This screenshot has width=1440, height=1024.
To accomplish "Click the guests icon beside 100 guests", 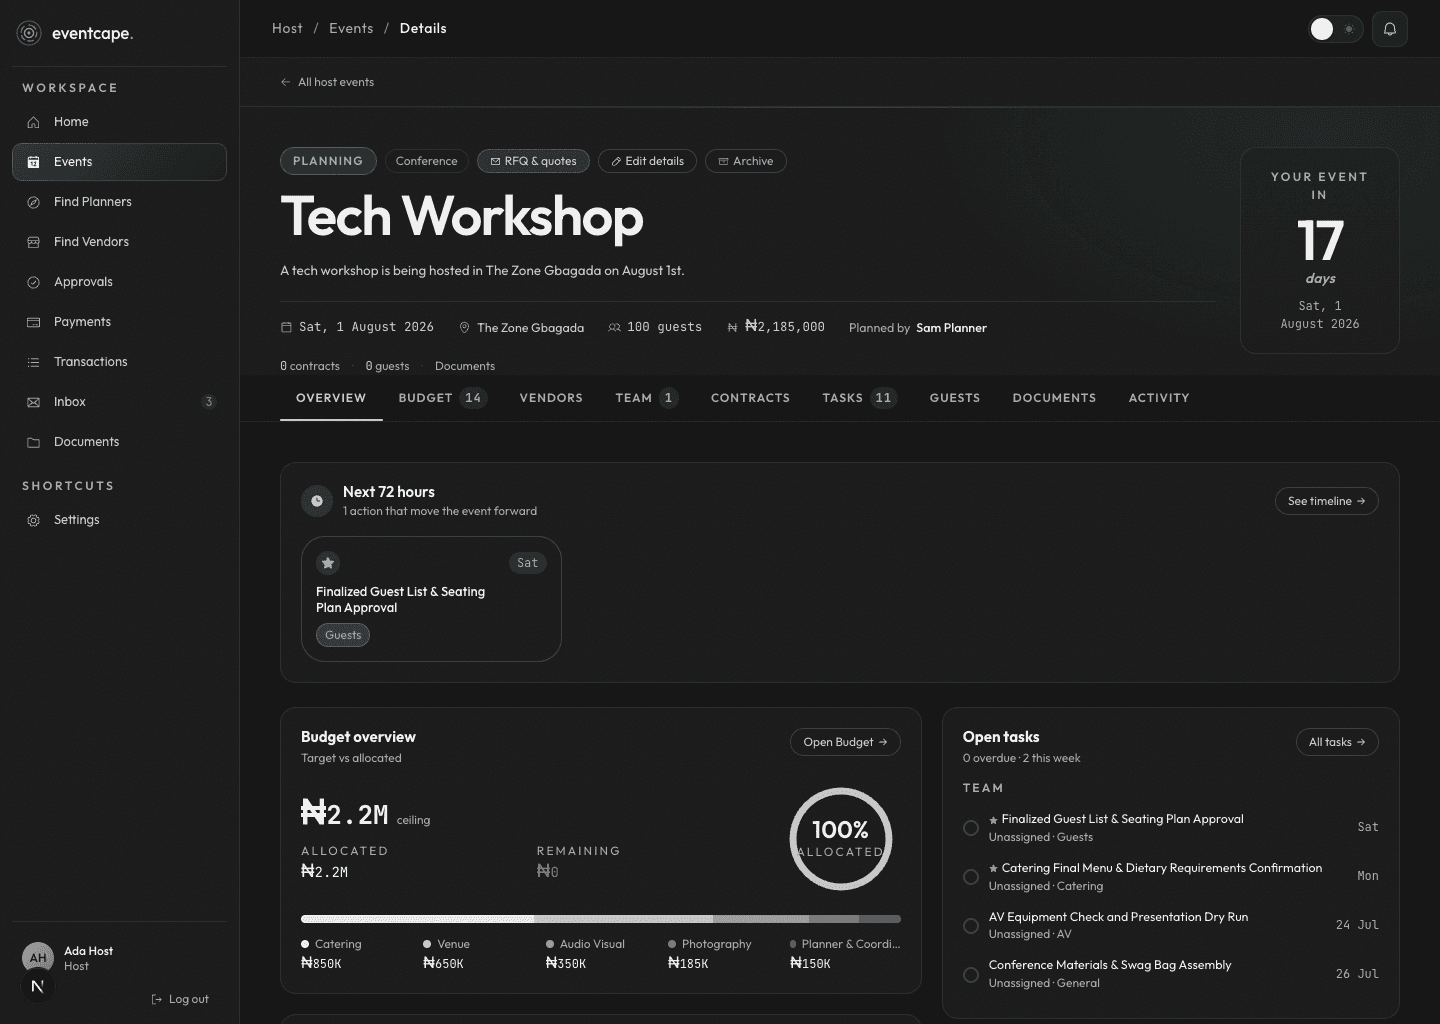I will coord(614,327).
